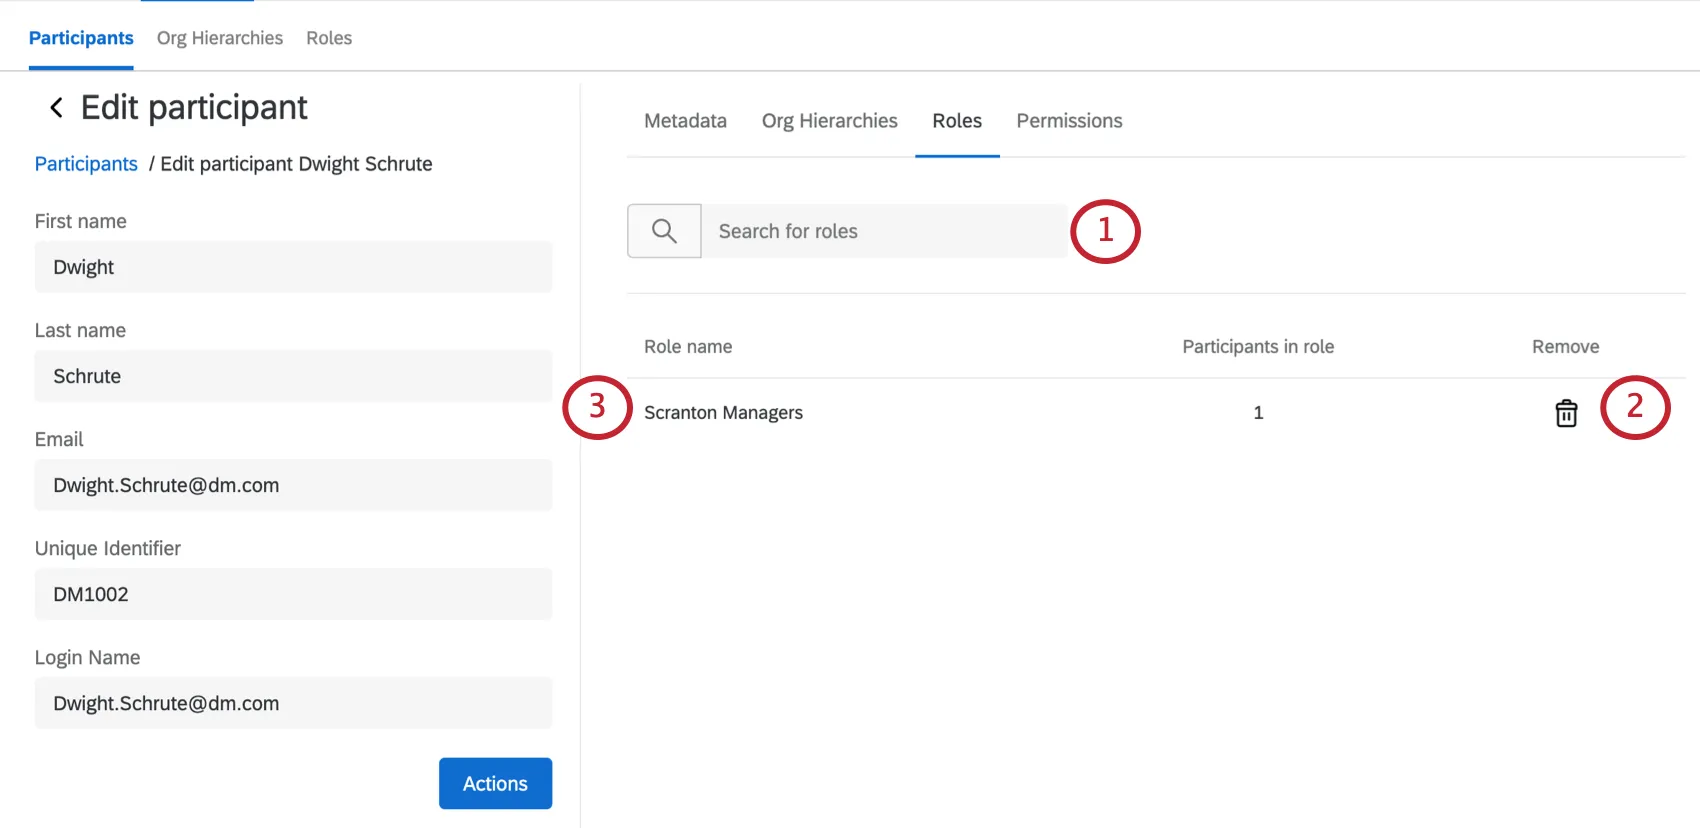
Task: Focus the Search for roles field
Action: click(883, 231)
